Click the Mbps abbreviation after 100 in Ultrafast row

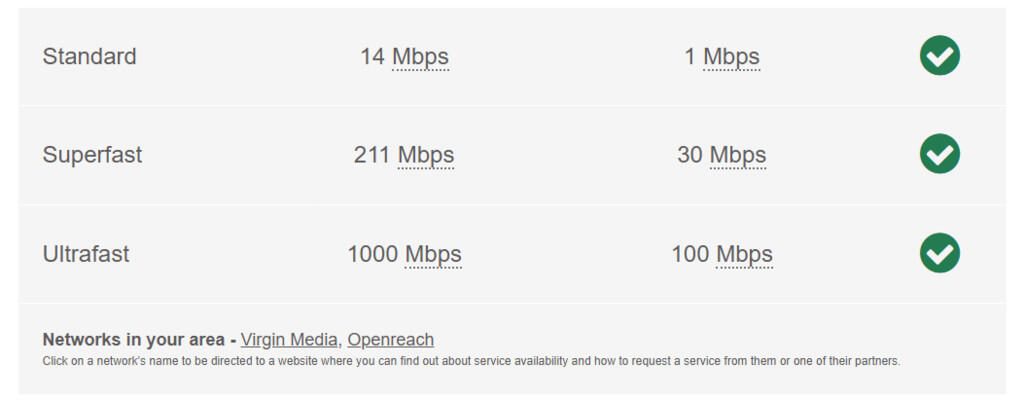[744, 254]
